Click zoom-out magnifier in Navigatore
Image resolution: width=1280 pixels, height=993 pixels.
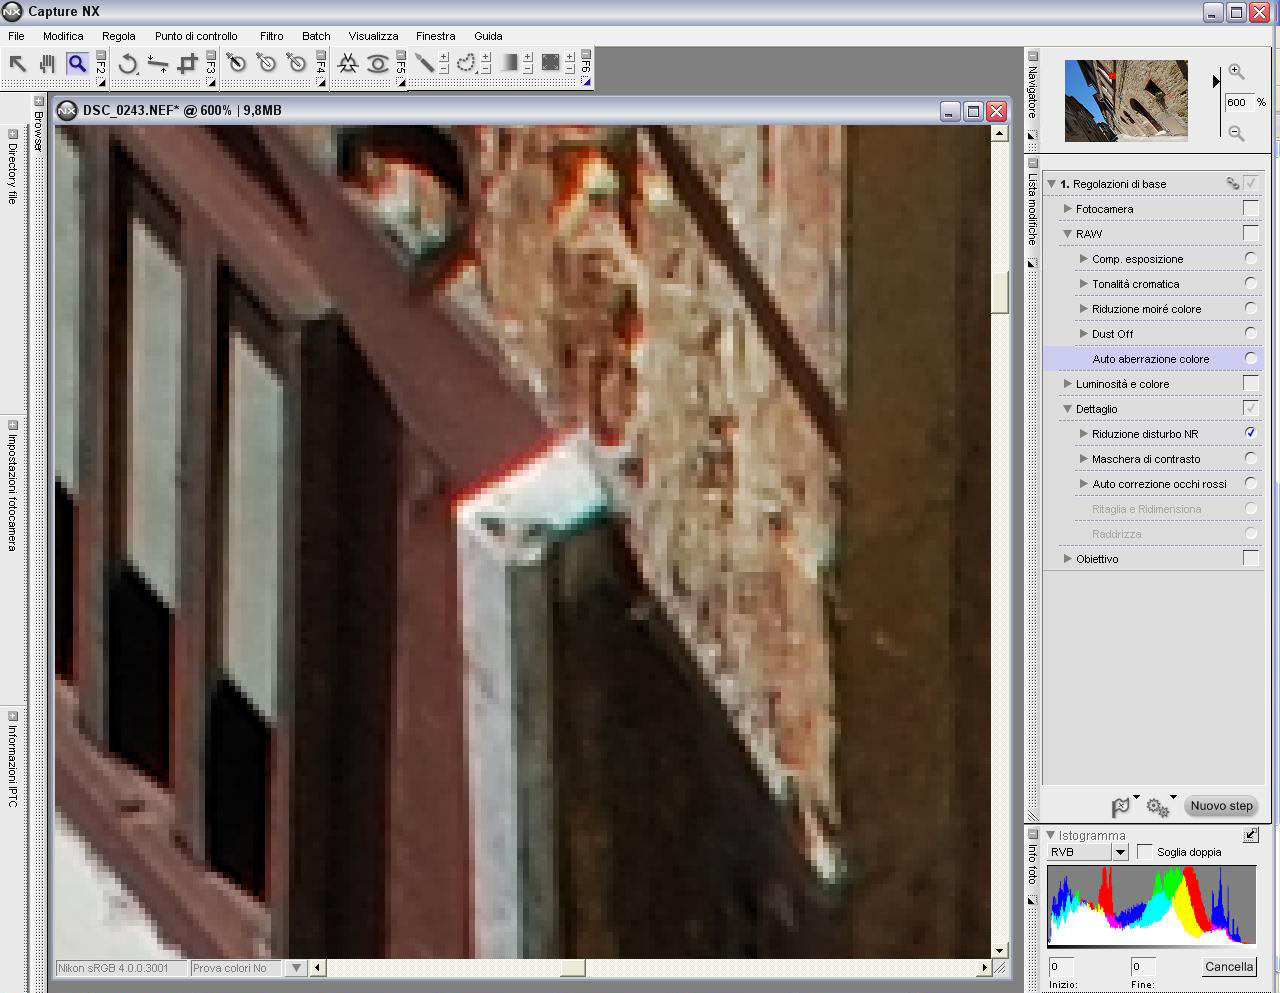click(1237, 133)
